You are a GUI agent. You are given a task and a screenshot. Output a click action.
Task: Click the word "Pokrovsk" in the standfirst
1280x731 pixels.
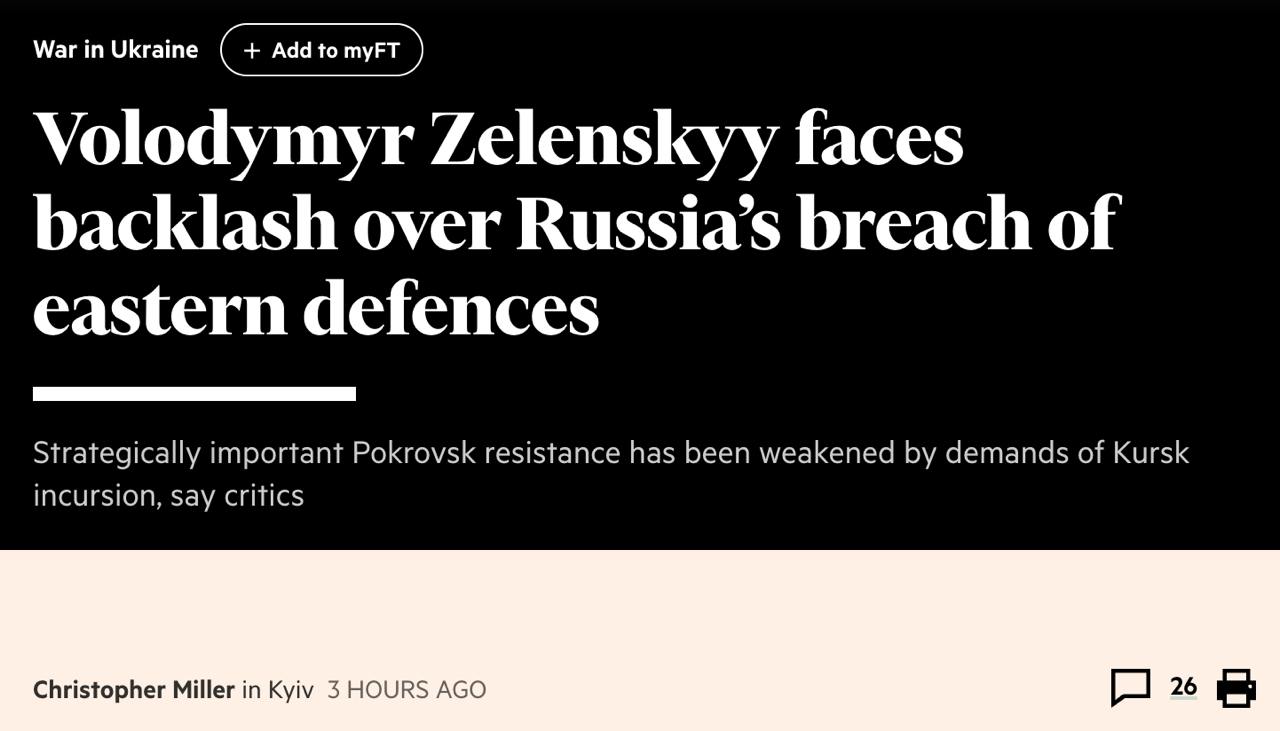[x=414, y=453]
